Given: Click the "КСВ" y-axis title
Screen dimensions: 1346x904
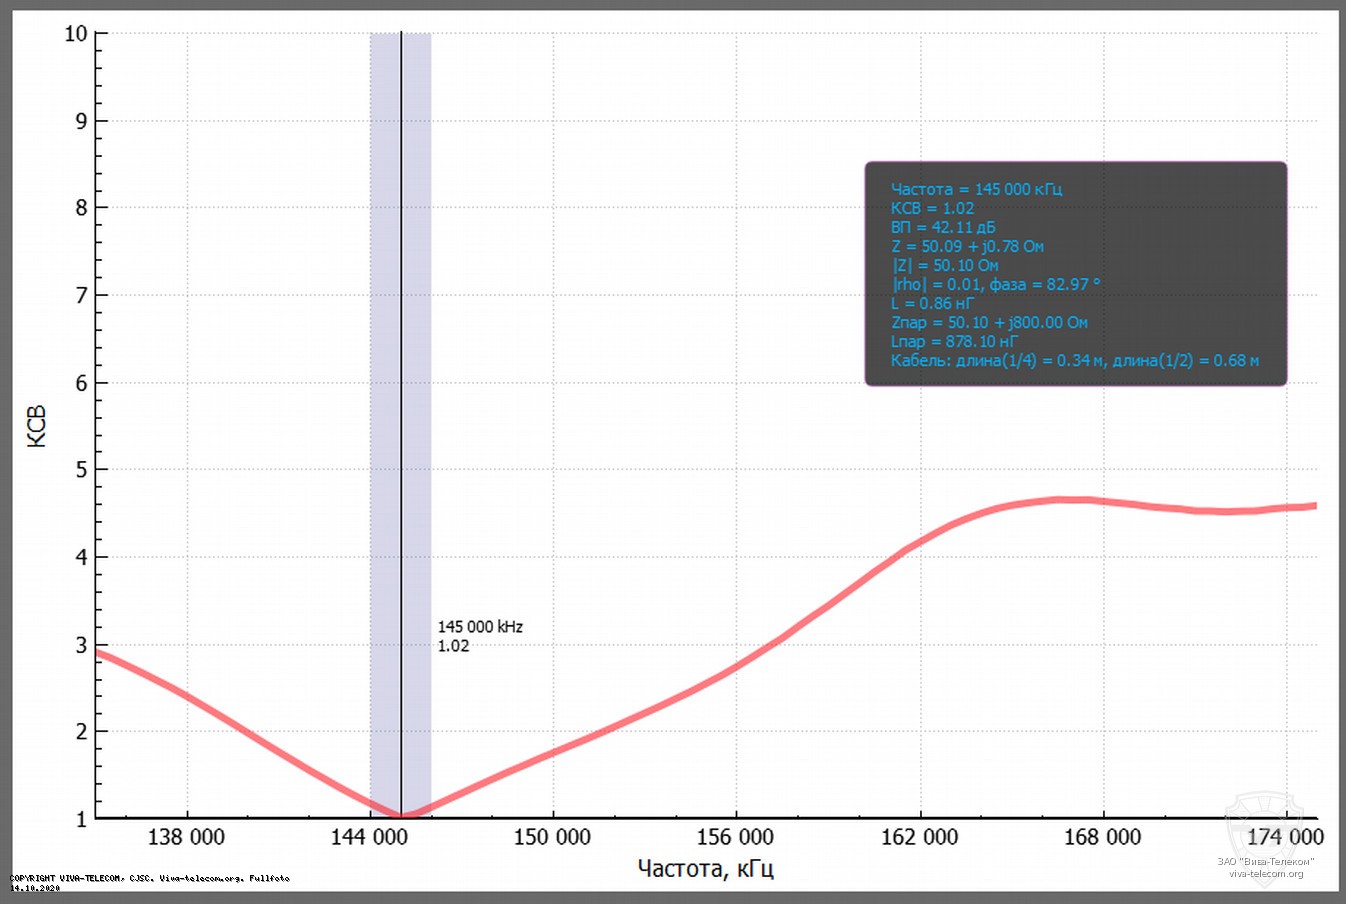Looking at the screenshot, I should pos(37,426).
